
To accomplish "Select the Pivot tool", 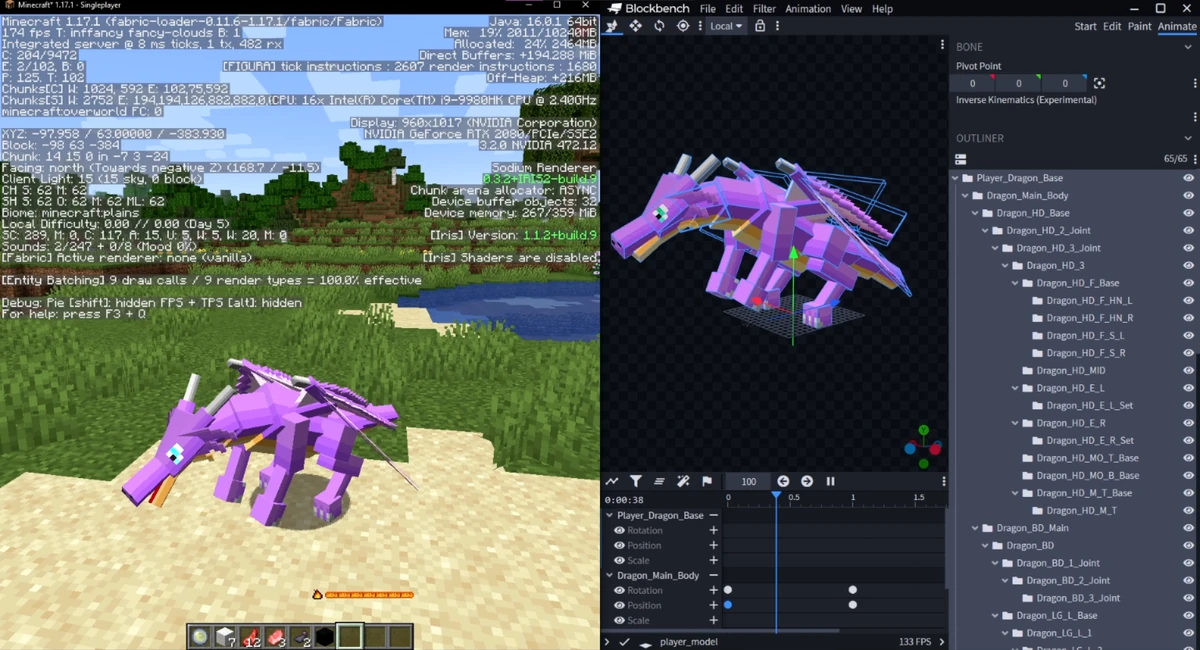I will (682, 26).
